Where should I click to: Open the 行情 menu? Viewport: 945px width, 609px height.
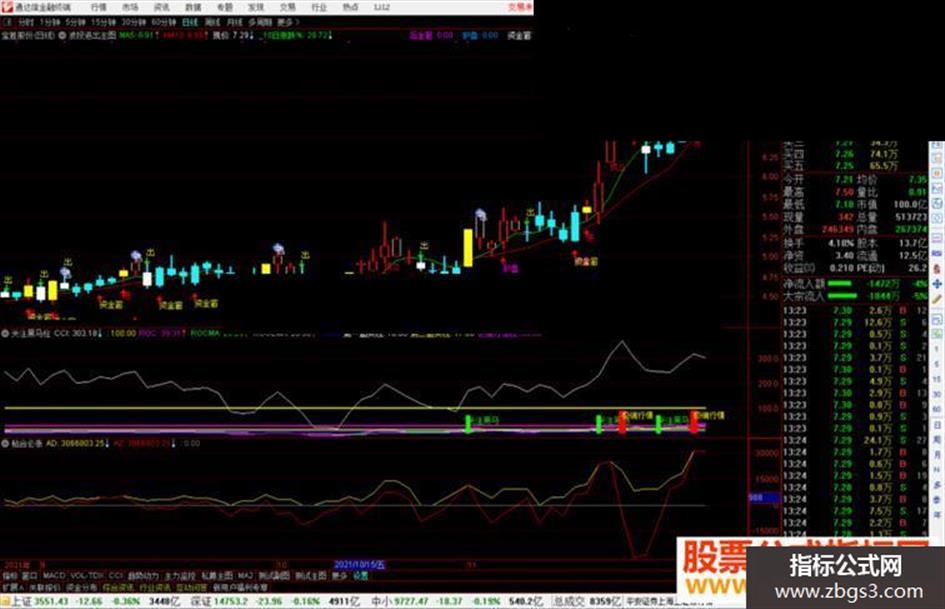coord(98,7)
